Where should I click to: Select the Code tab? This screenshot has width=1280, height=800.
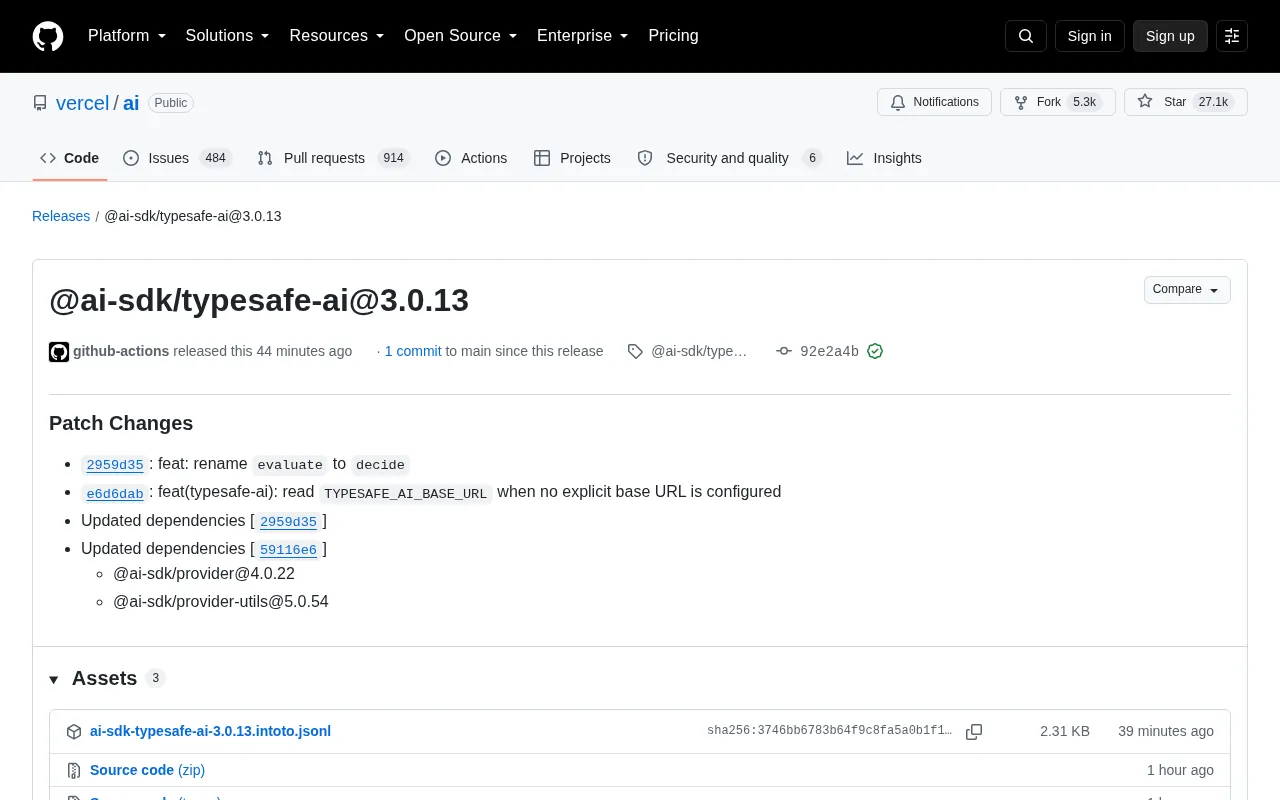coord(70,158)
